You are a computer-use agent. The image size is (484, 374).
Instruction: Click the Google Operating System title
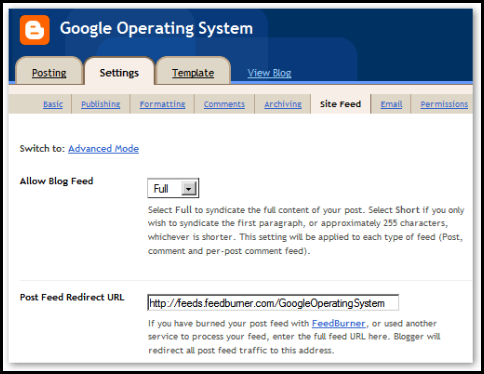(x=156, y=29)
